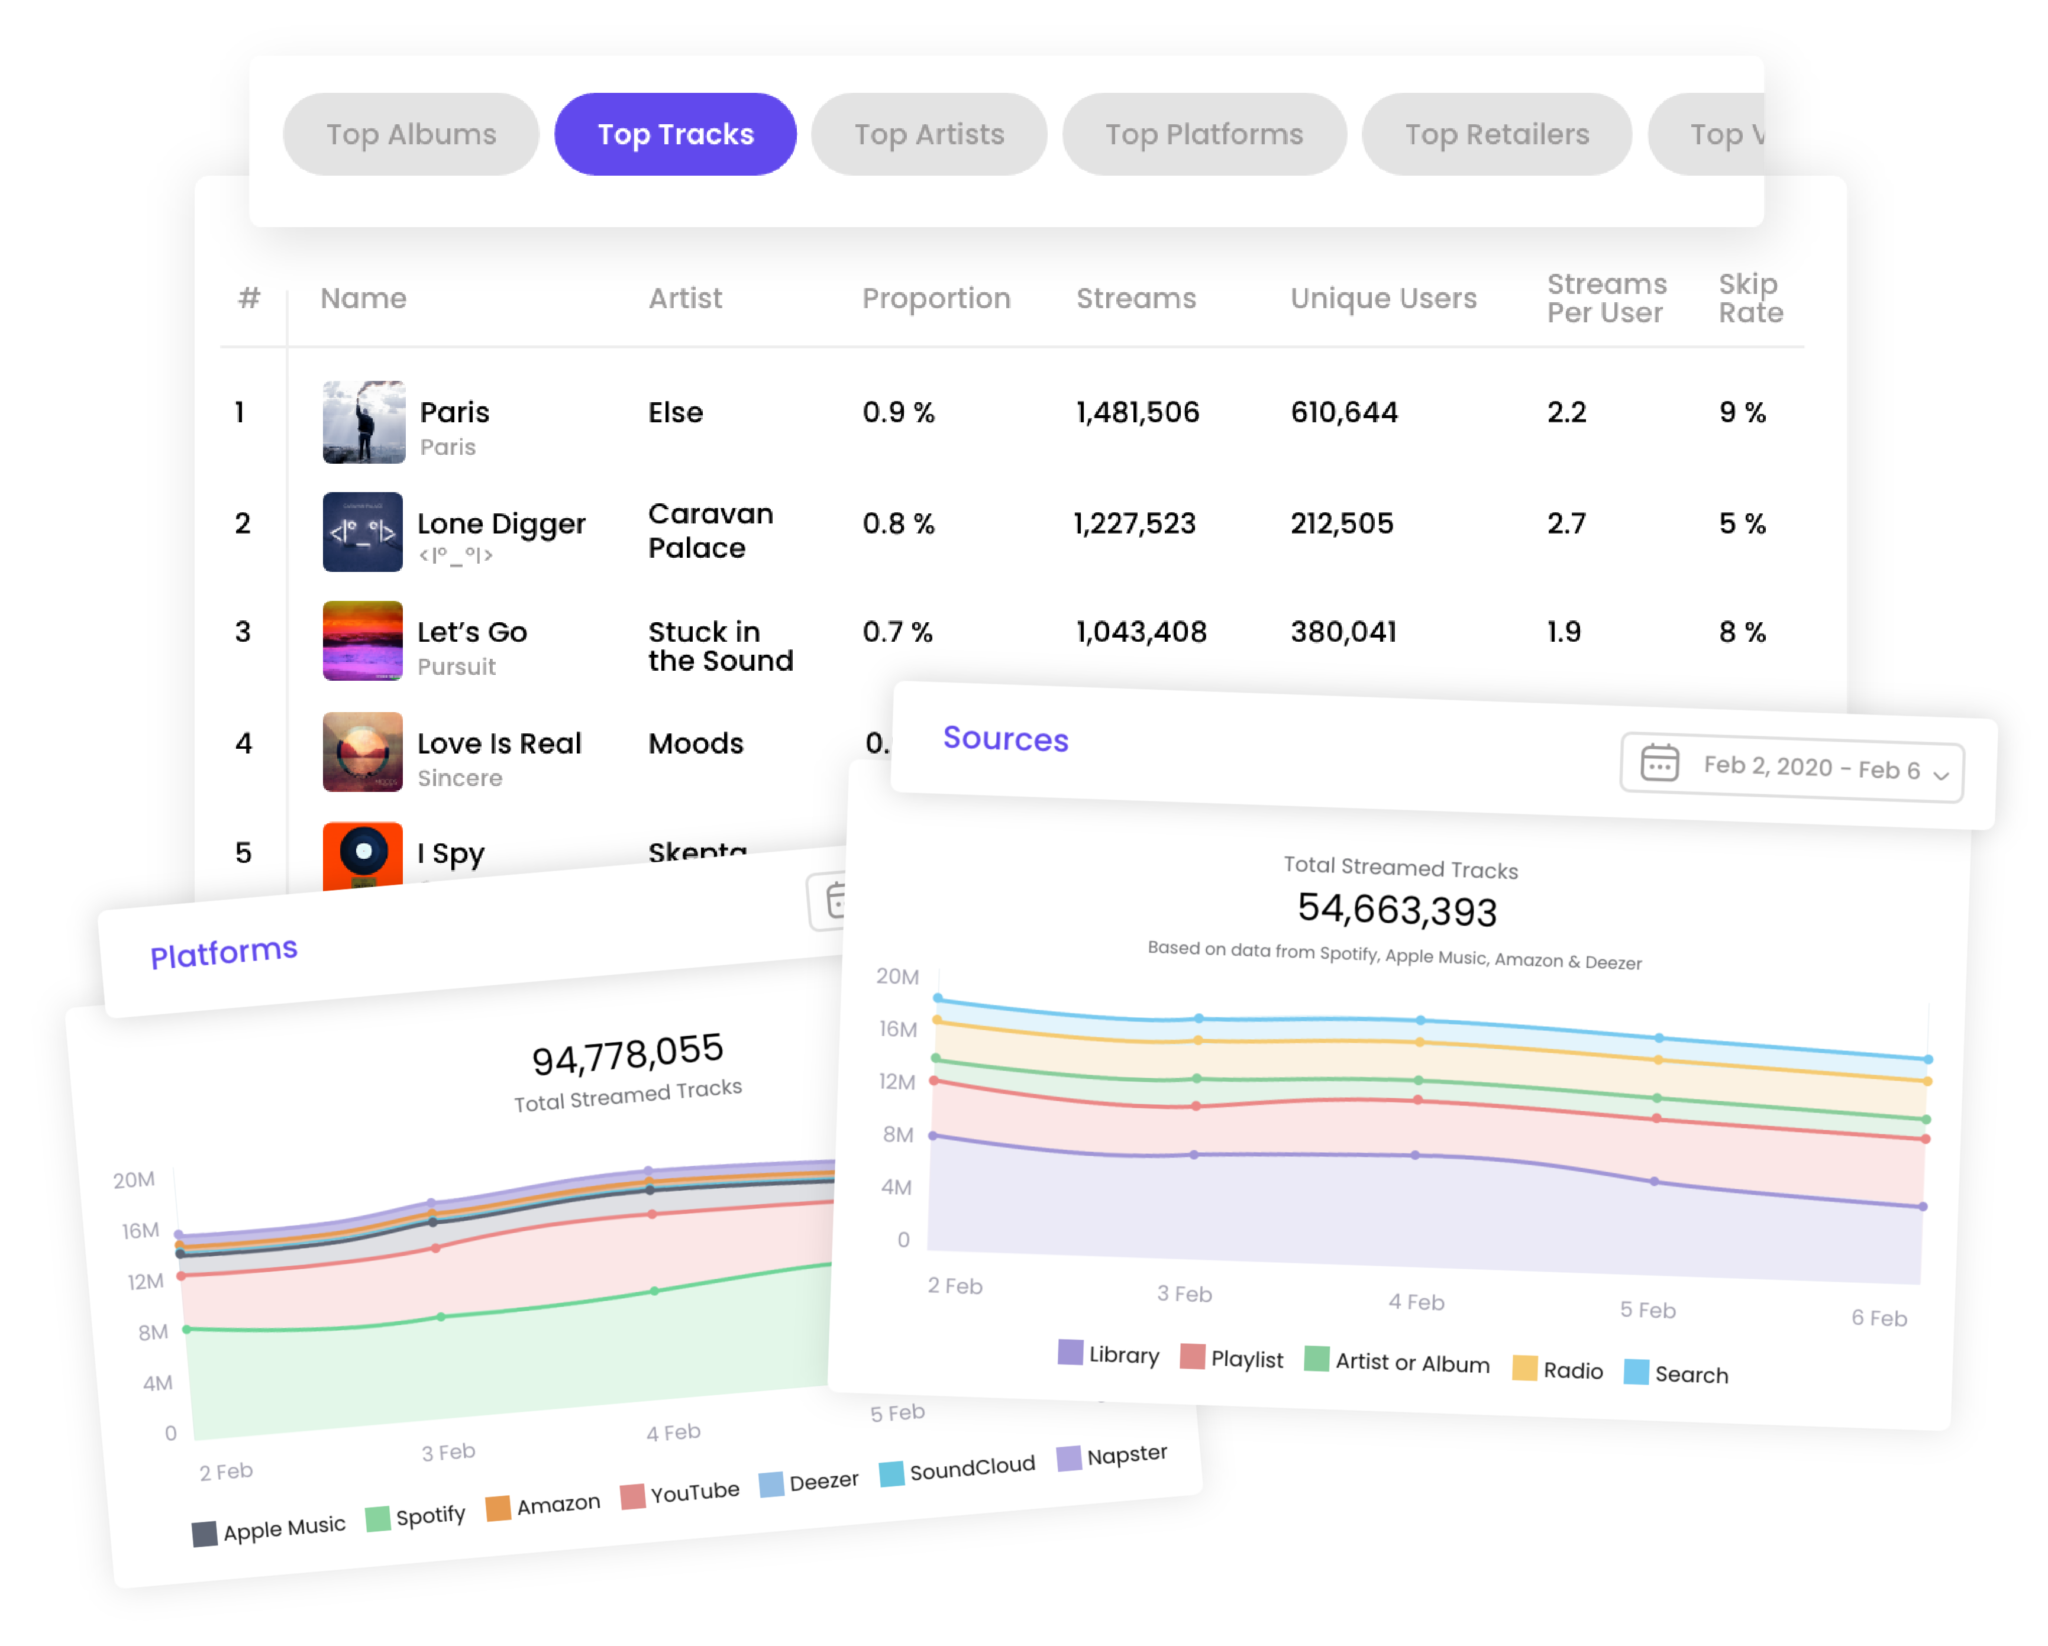Click the calendar icon in the Sources panel

click(1659, 764)
